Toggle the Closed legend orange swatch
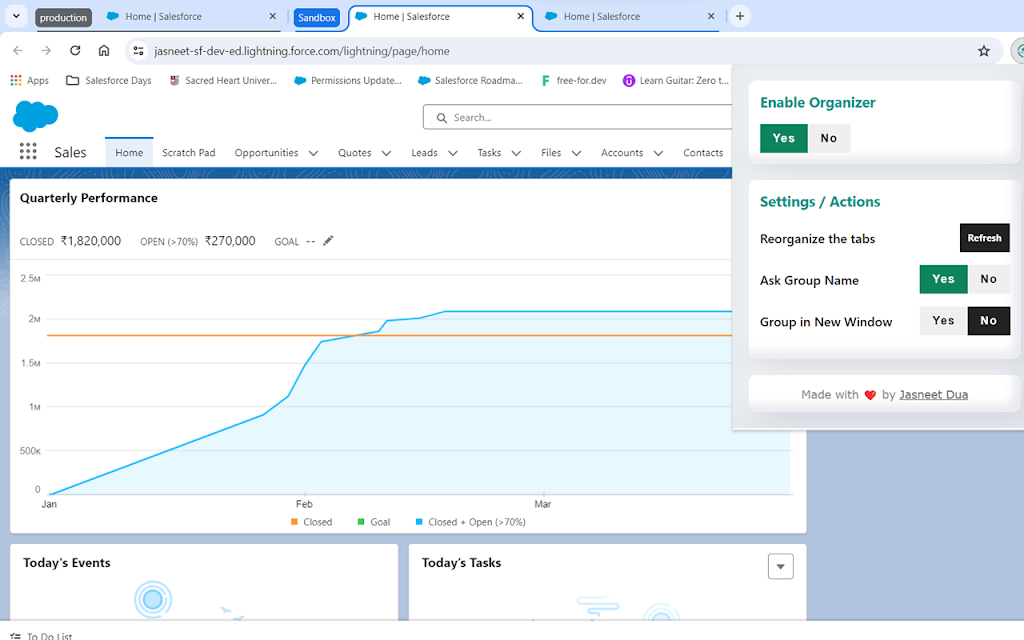Image resolution: width=1024 pixels, height=640 pixels. pos(295,522)
